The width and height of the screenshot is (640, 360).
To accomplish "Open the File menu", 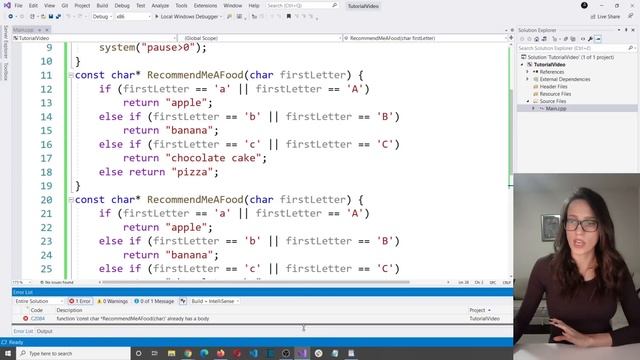I will tap(18, 6).
